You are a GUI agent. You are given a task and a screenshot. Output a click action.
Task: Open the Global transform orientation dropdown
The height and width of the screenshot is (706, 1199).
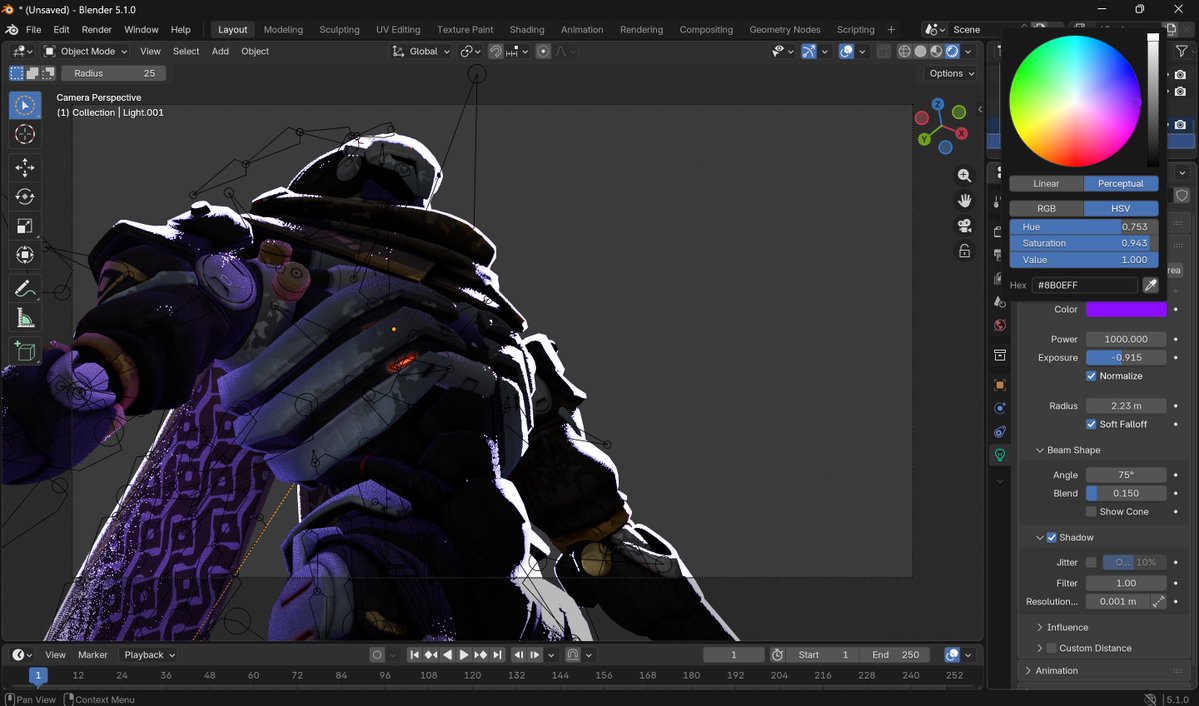pos(421,51)
